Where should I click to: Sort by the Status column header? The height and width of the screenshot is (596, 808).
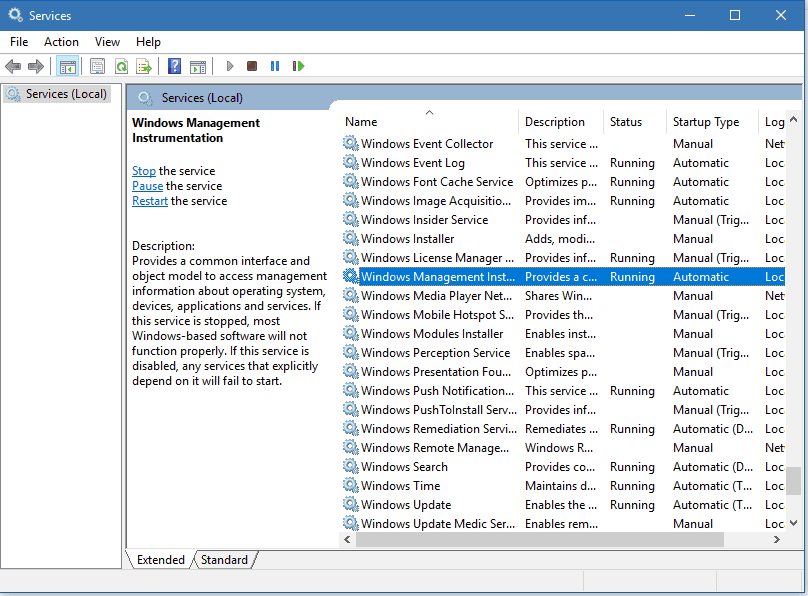click(635, 122)
